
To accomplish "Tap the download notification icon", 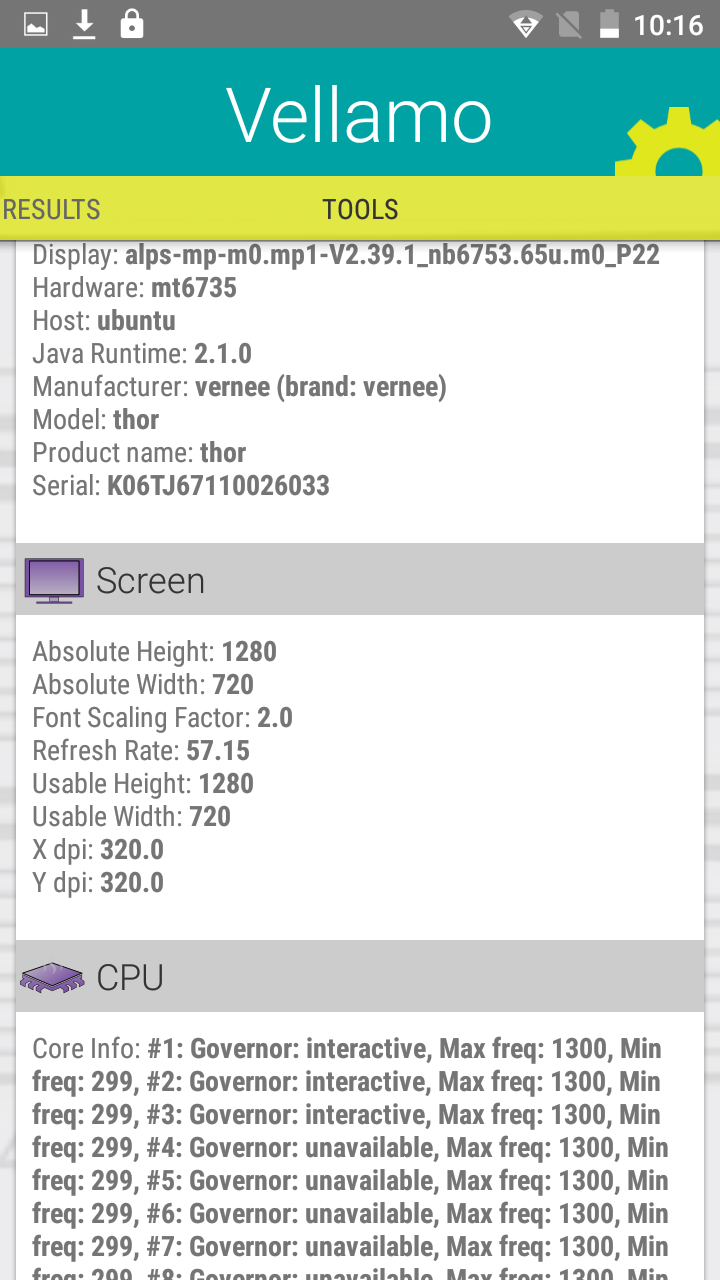I will (x=85, y=24).
